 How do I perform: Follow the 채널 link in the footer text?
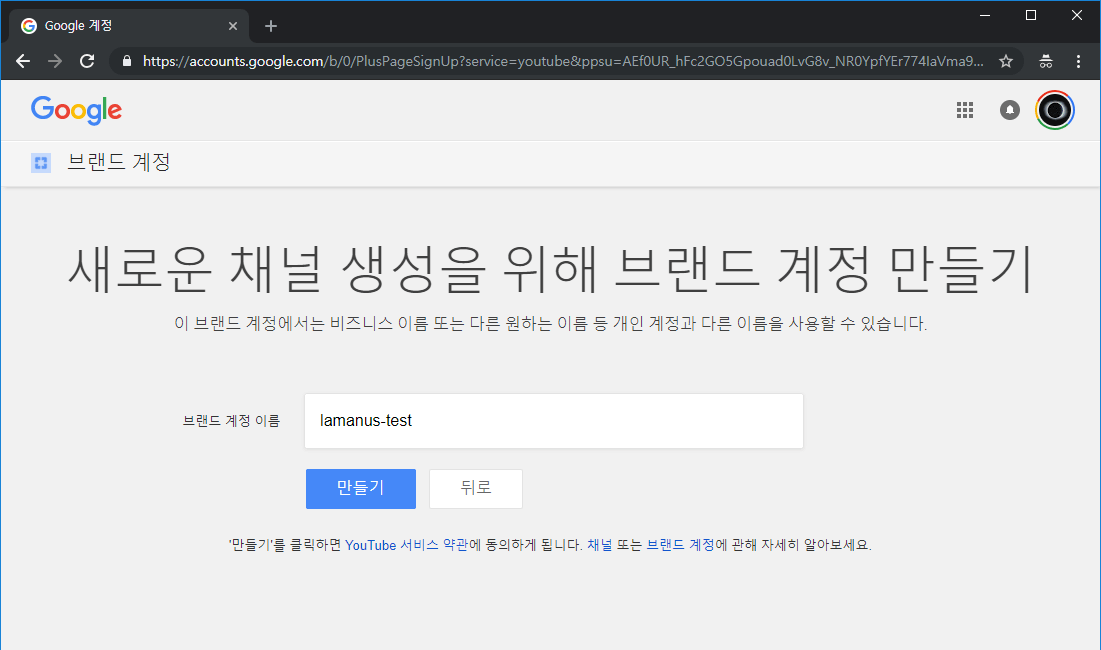tap(599, 546)
